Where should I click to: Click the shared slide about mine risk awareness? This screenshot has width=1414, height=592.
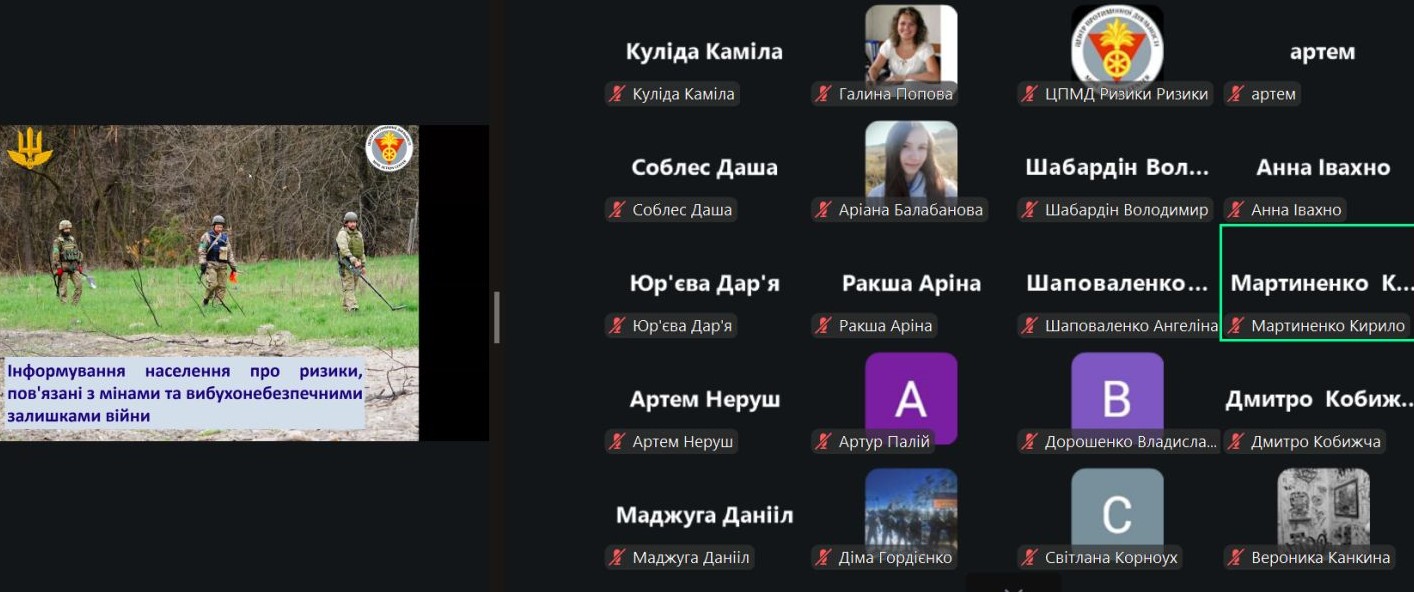(x=210, y=283)
